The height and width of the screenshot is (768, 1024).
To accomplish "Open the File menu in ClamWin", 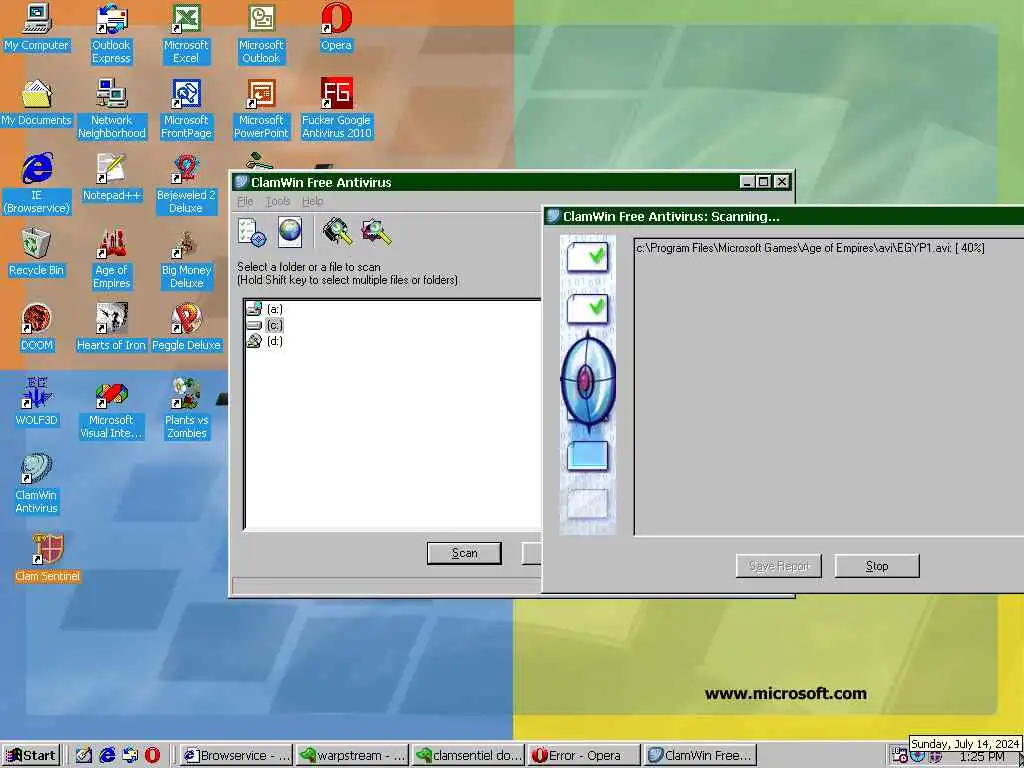I will pyautogui.click(x=245, y=201).
